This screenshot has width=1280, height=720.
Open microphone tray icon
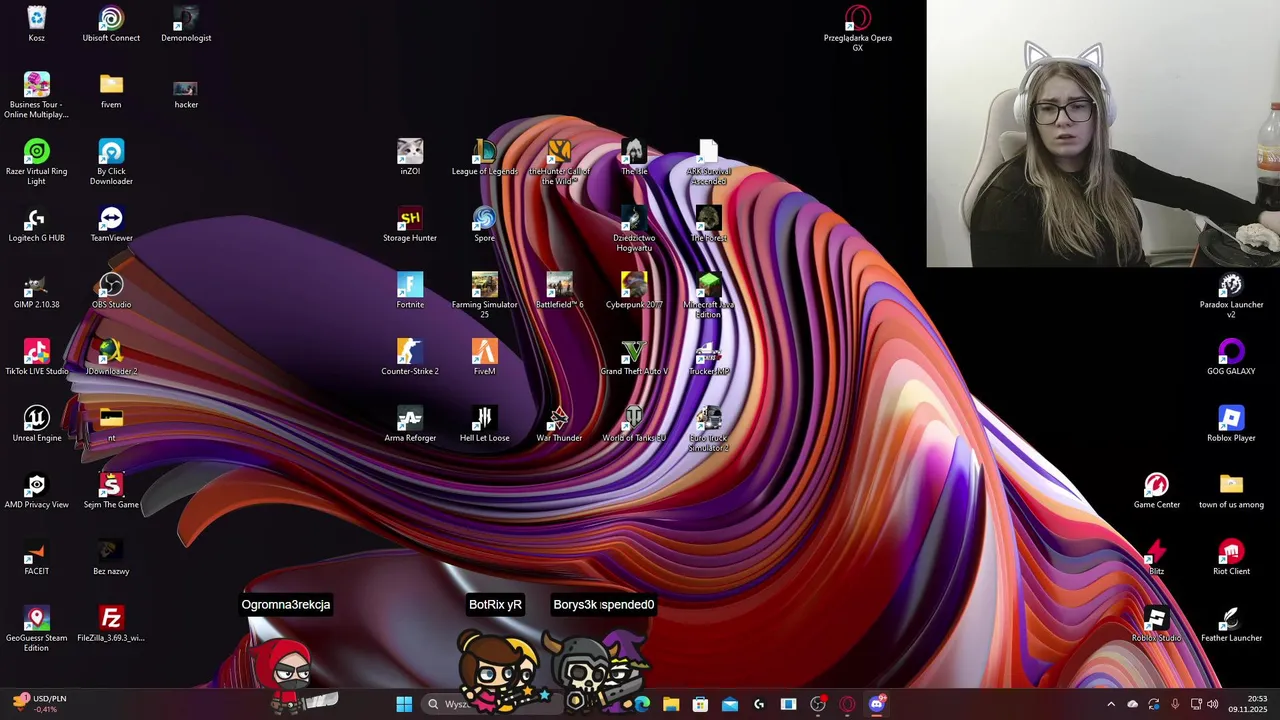pos(1175,704)
